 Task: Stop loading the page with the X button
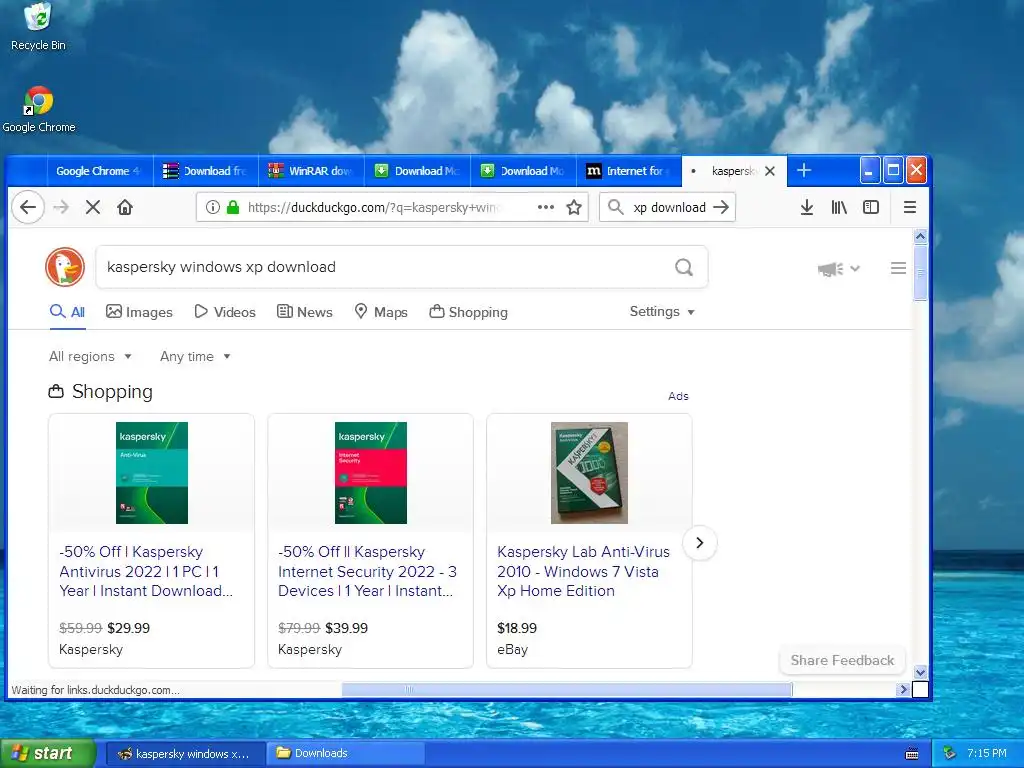[93, 208]
